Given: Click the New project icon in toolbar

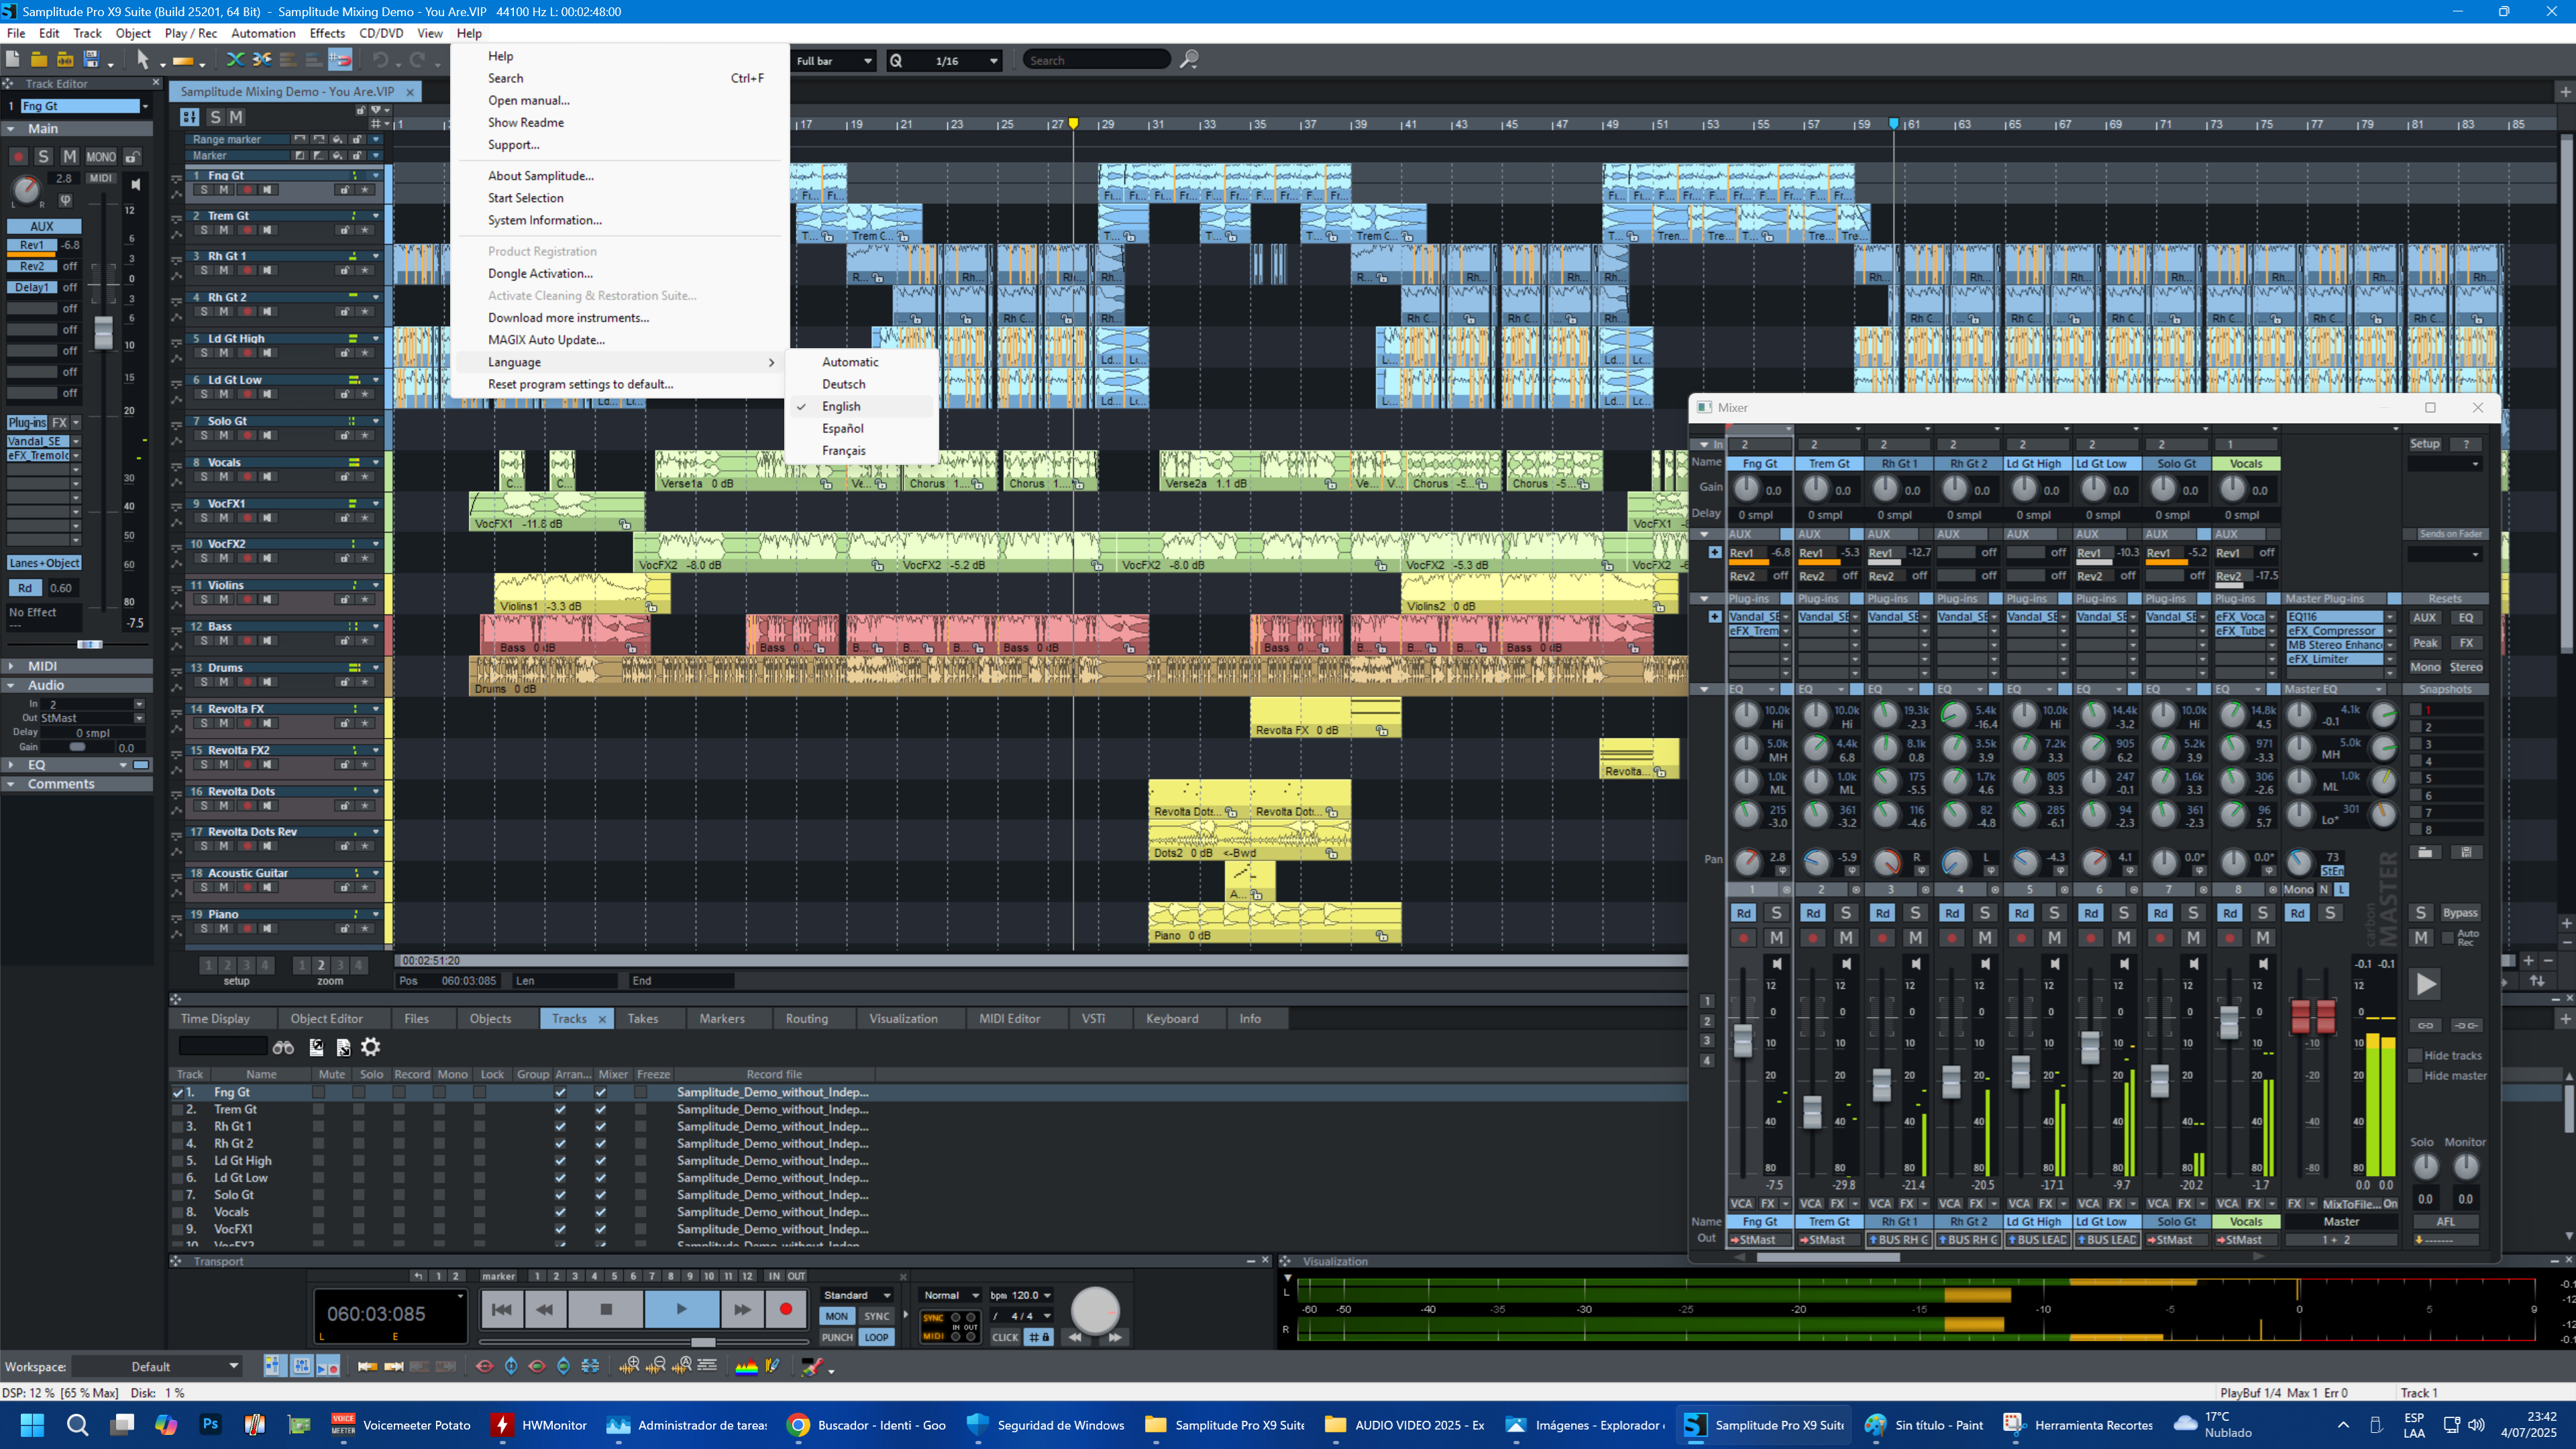Looking at the screenshot, I should [x=13, y=60].
